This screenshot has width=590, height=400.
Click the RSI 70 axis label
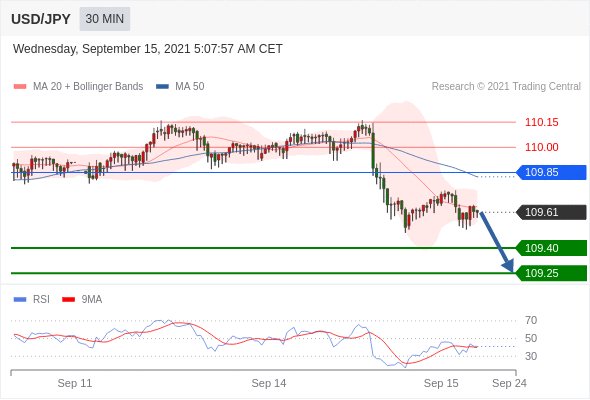pos(531,321)
